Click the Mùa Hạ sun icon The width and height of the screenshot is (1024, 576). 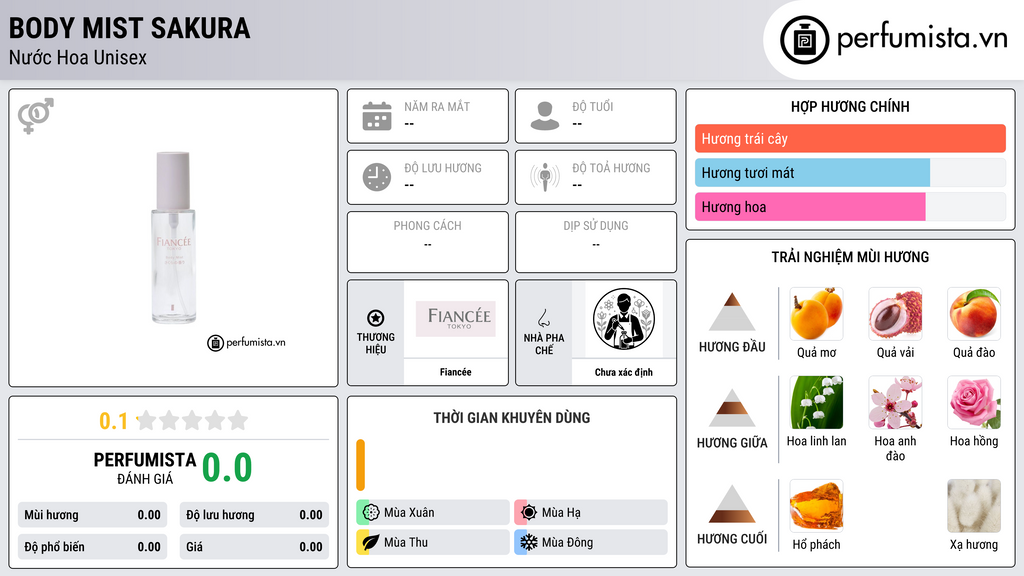coord(529,512)
